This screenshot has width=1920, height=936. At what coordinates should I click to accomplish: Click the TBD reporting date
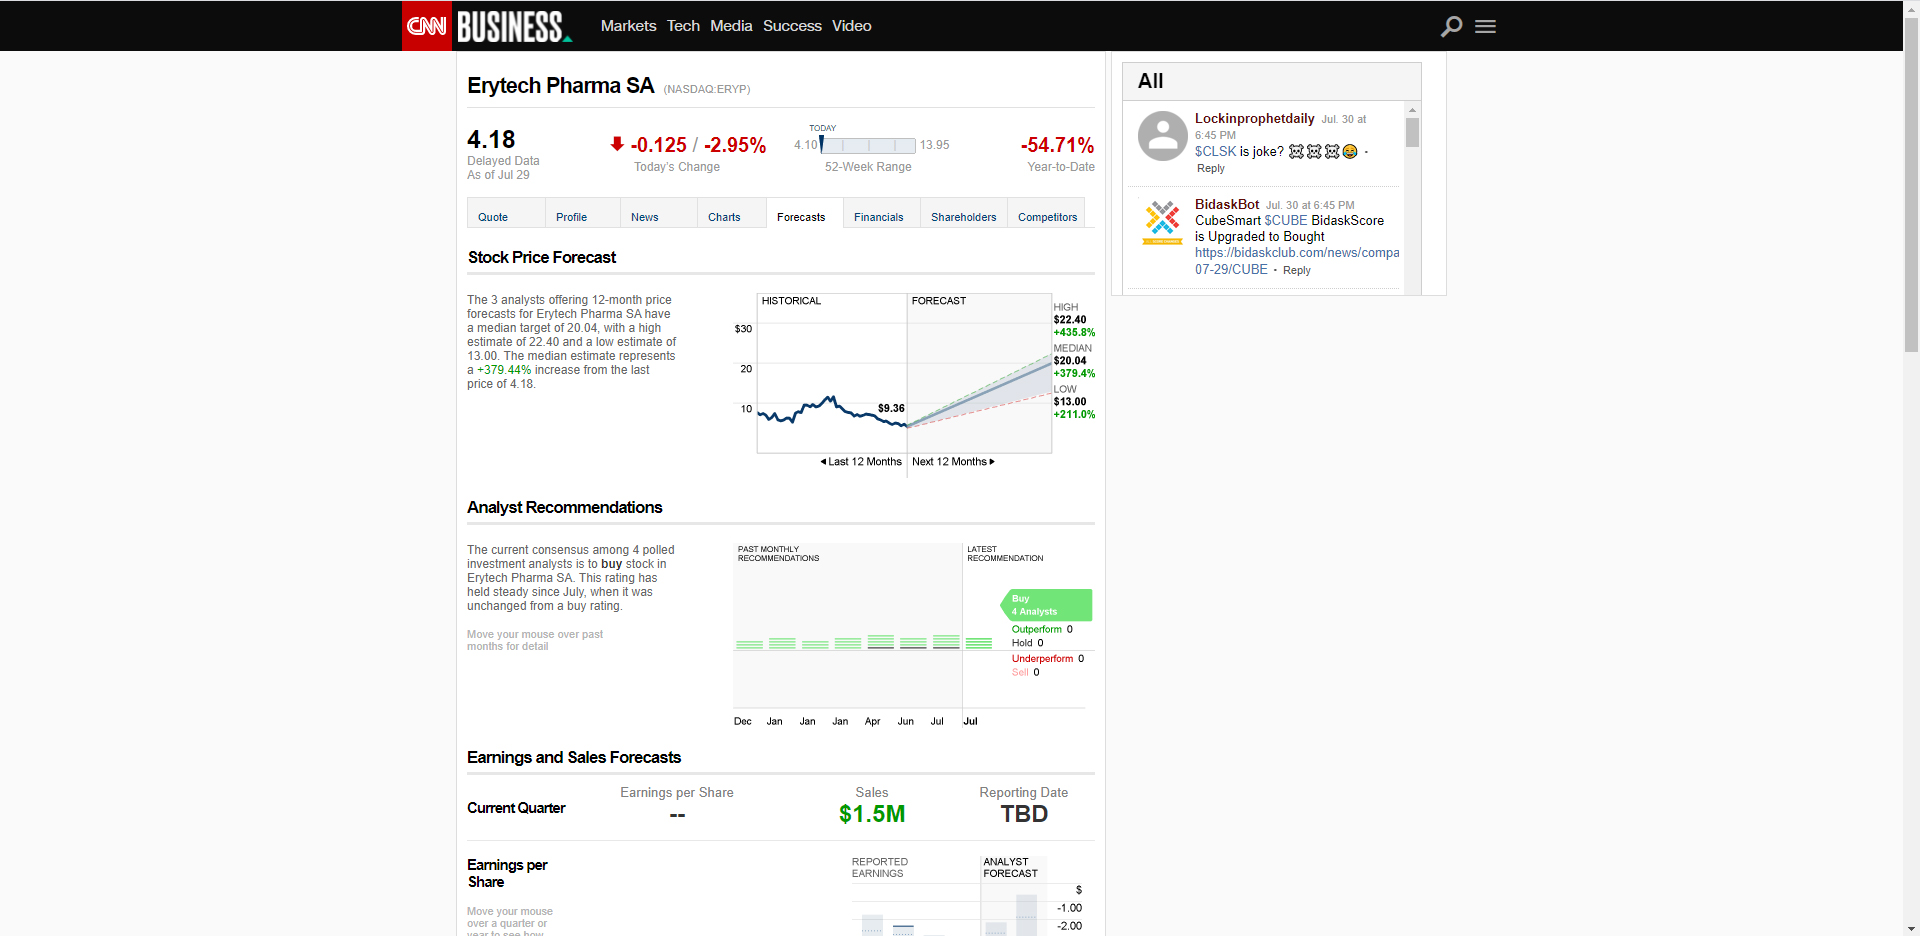pos(1024,814)
